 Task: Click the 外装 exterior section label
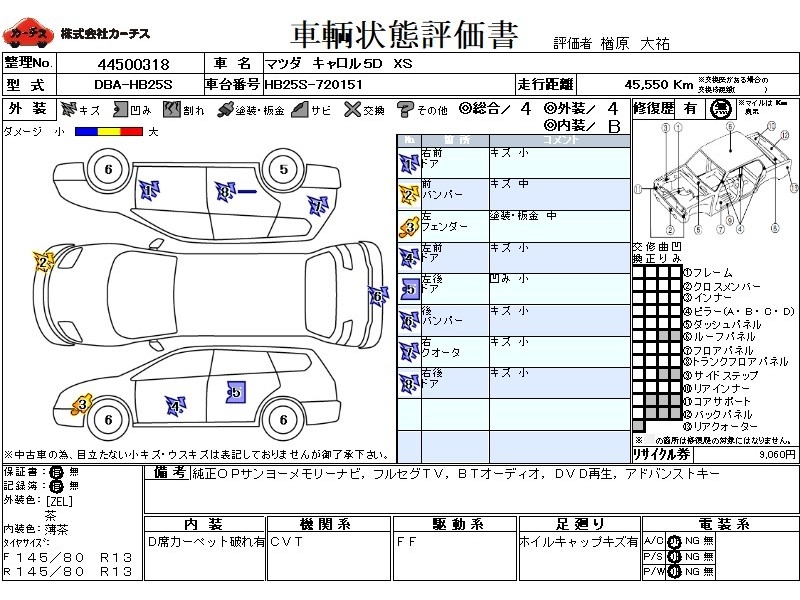point(27,108)
